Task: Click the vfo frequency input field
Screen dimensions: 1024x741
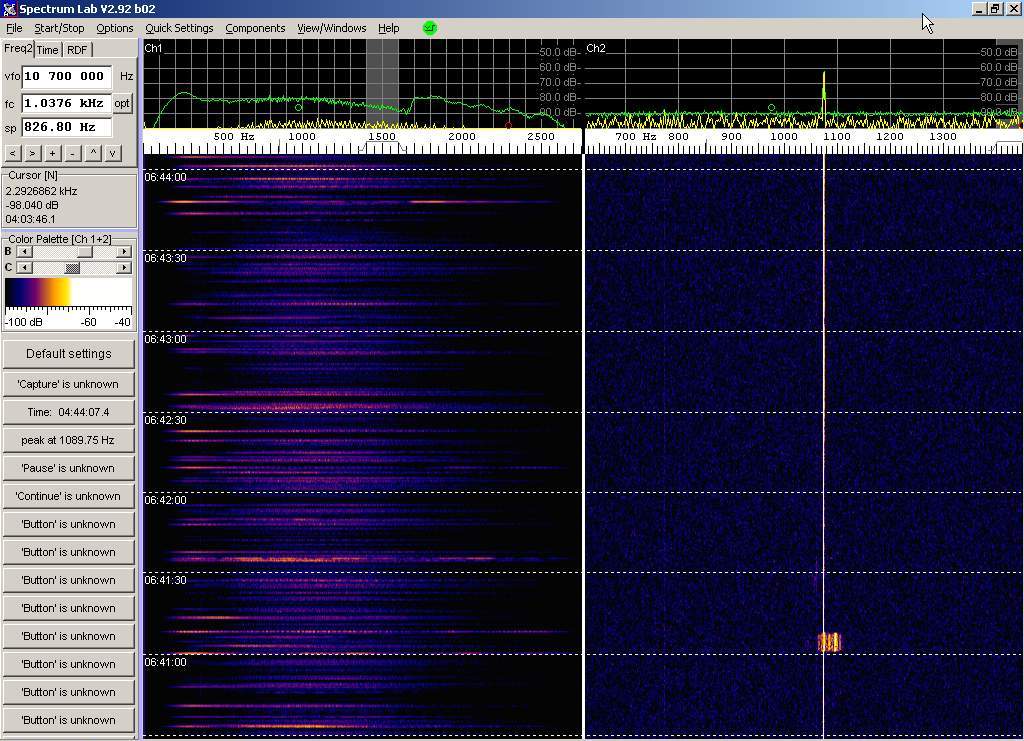Action: [66, 76]
